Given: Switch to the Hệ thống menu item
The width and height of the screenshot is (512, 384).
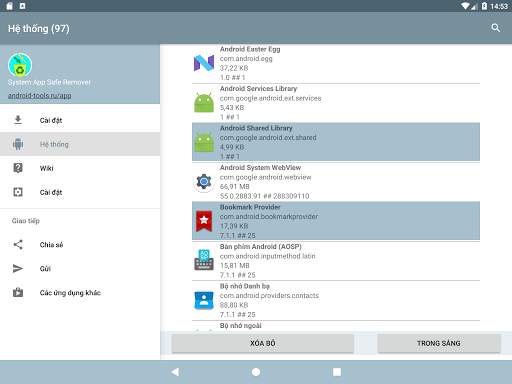Looking at the screenshot, I should [80, 144].
